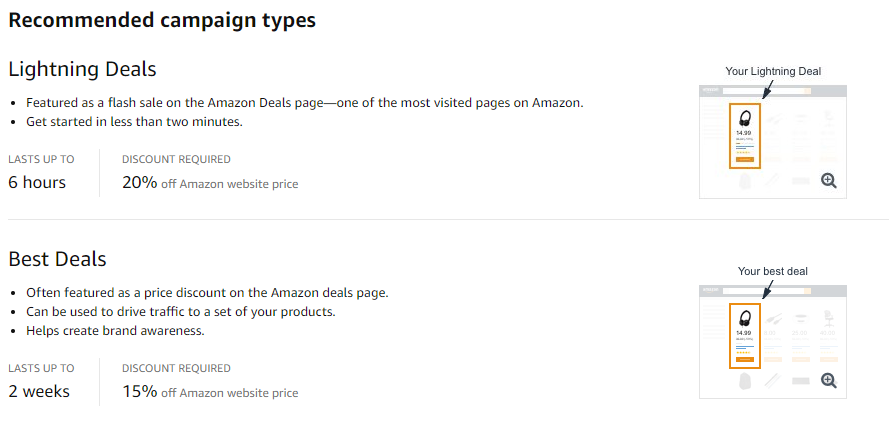Click the arrow below 'Your Lightning Deal' label
The image size is (894, 423).
[767, 88]
